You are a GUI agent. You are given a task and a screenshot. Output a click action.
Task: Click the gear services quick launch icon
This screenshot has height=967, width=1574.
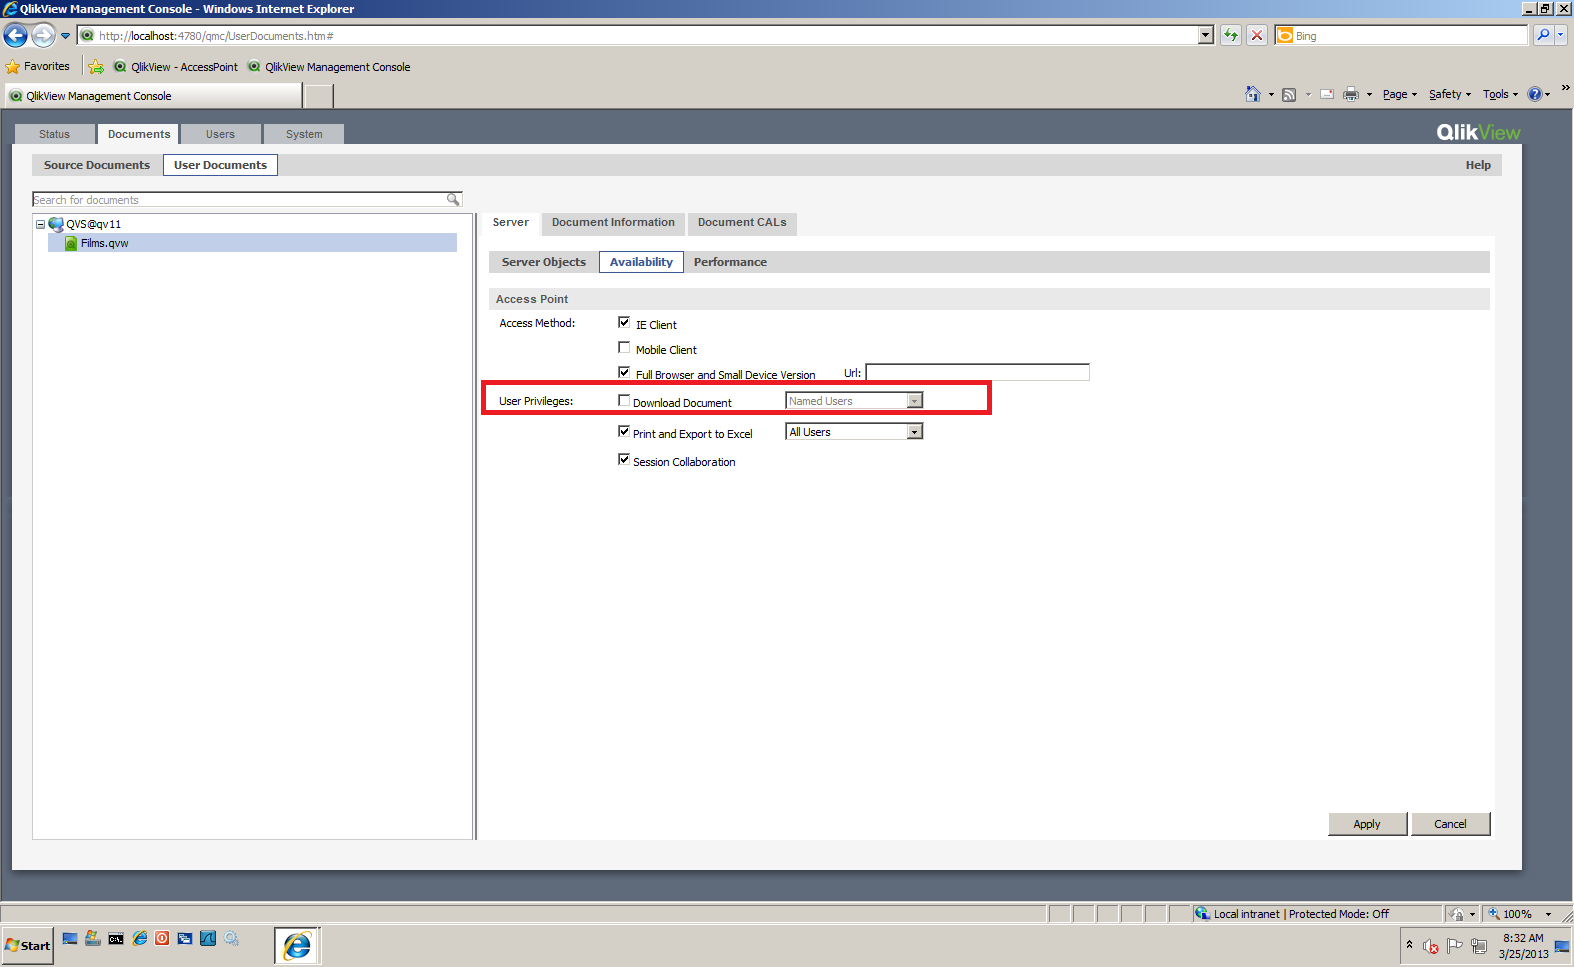[231, 938]
